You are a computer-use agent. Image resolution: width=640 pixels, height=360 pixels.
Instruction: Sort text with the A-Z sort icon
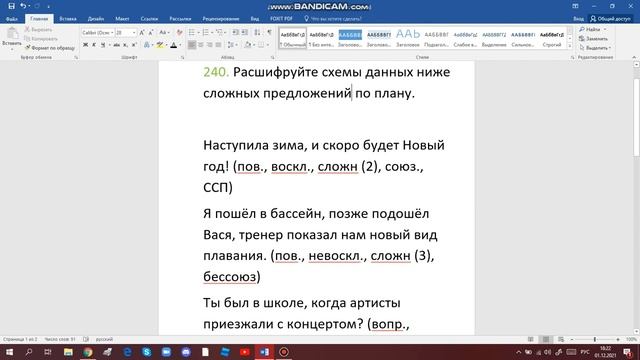pyautogui.click(x=258, y=33)
